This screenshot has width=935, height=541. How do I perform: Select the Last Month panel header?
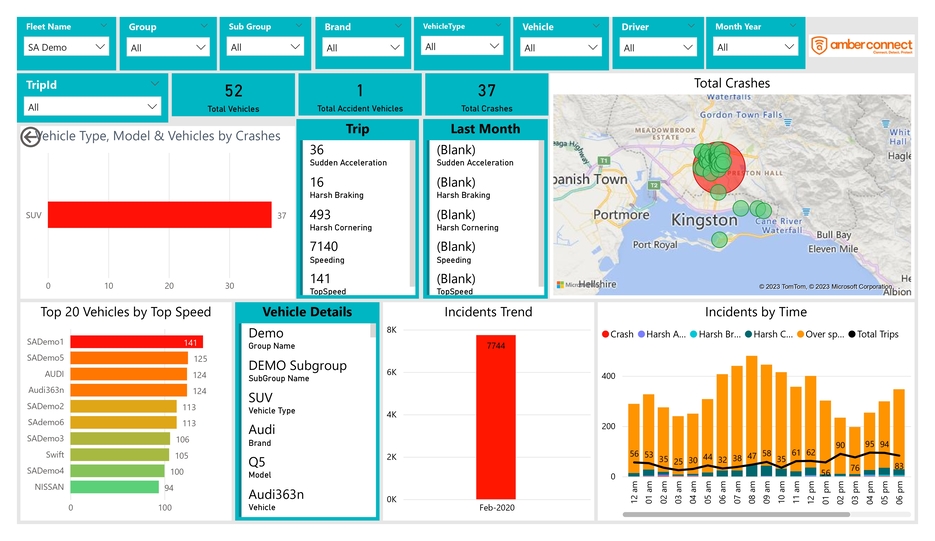[485, 129]
